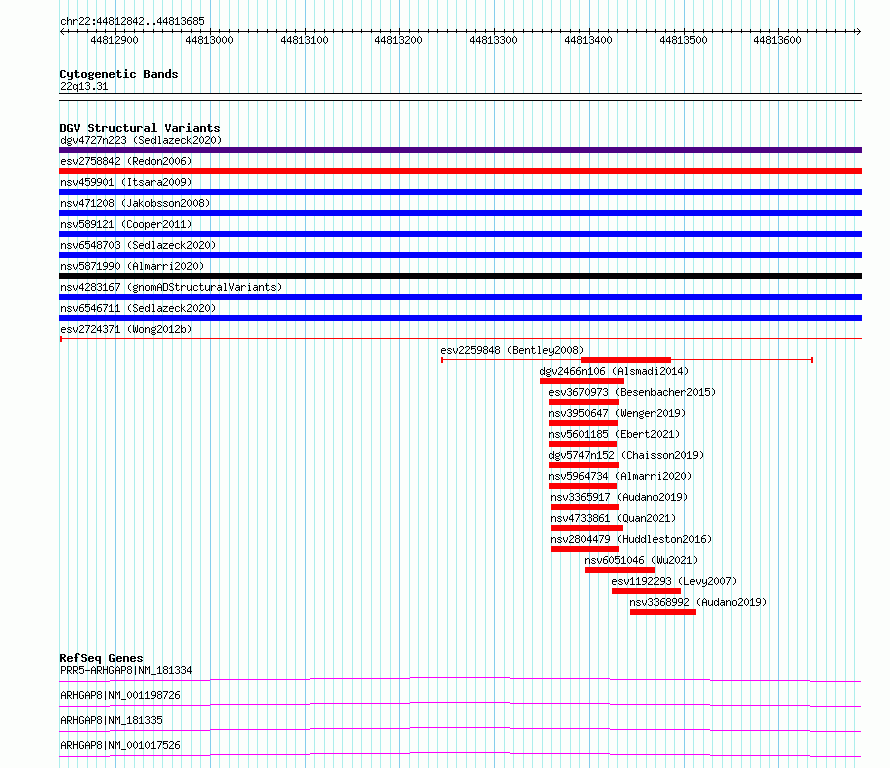Screen dimensions: 890x768
Task: Select the nsv6546711 (Sedlazeck2020) label
Action: 138,308
